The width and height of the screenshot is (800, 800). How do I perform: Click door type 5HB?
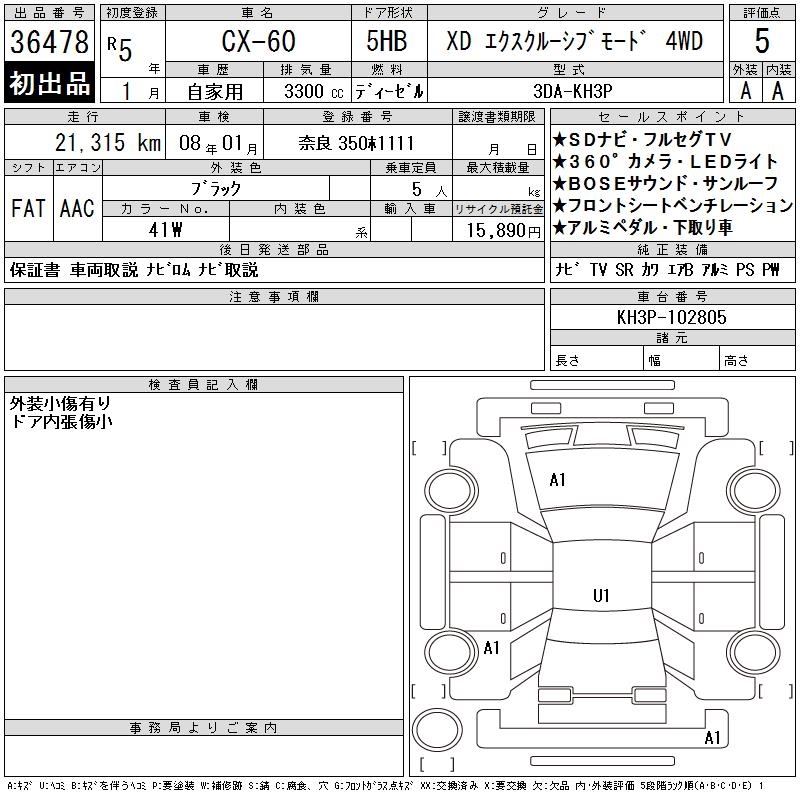(x=387, y=41)
